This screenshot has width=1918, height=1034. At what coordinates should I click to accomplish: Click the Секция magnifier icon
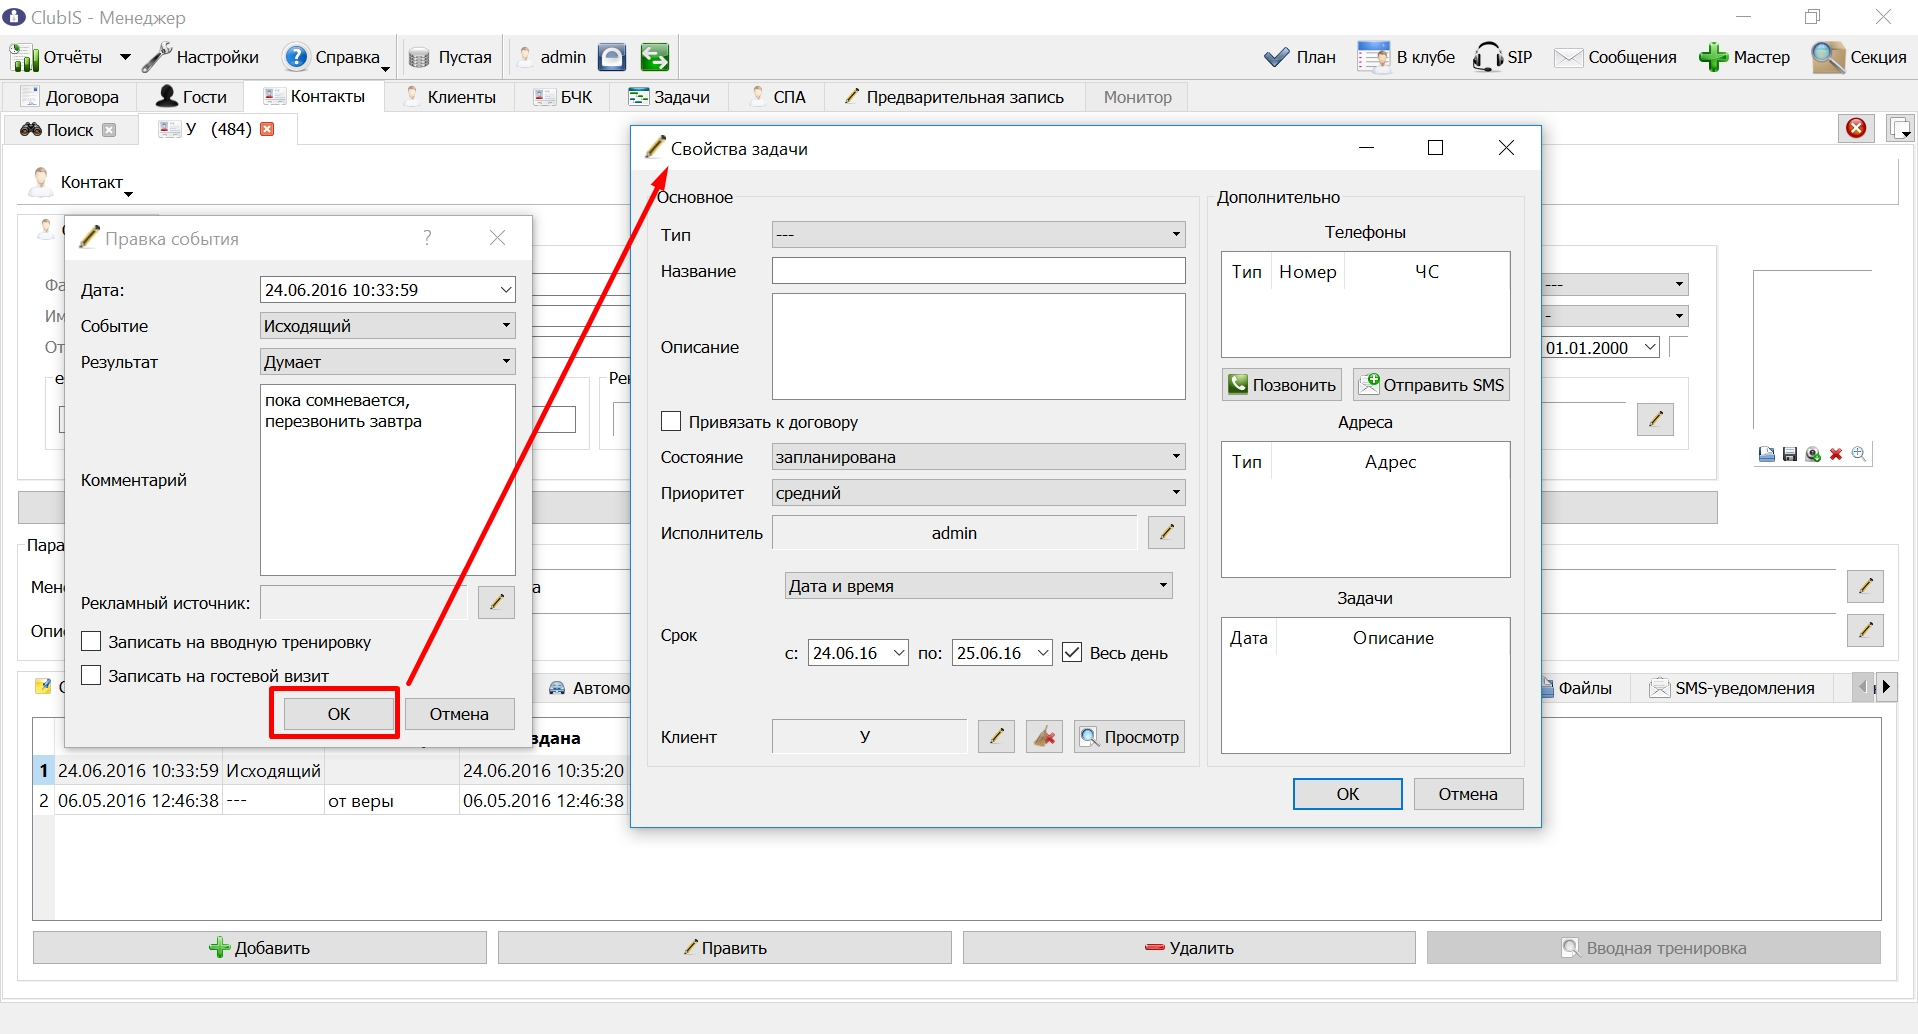click(1827, 57)
